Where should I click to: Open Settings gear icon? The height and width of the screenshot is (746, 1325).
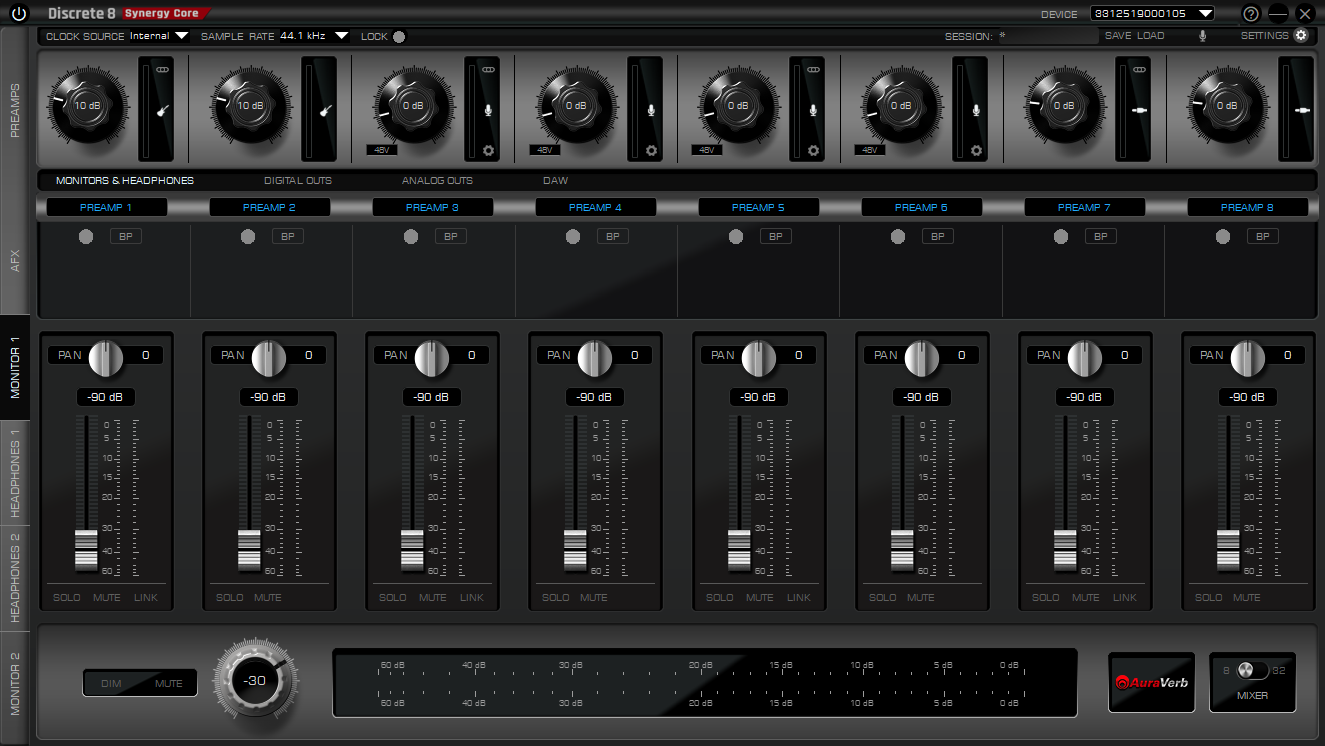pyautogui.click(x=1301, y=35)
